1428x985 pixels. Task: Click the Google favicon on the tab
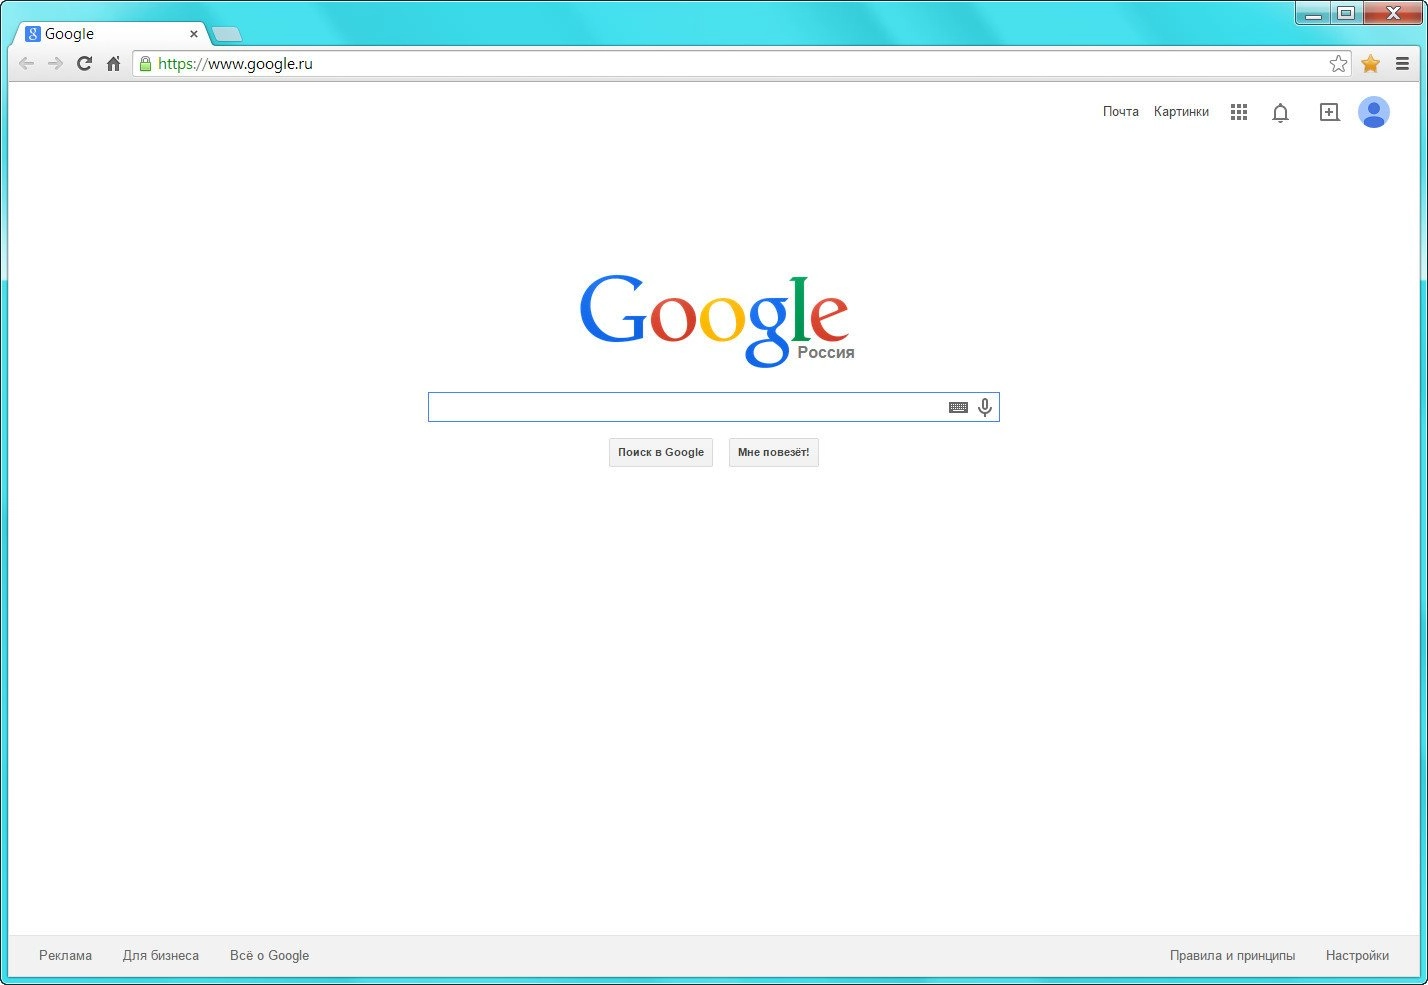33,34
